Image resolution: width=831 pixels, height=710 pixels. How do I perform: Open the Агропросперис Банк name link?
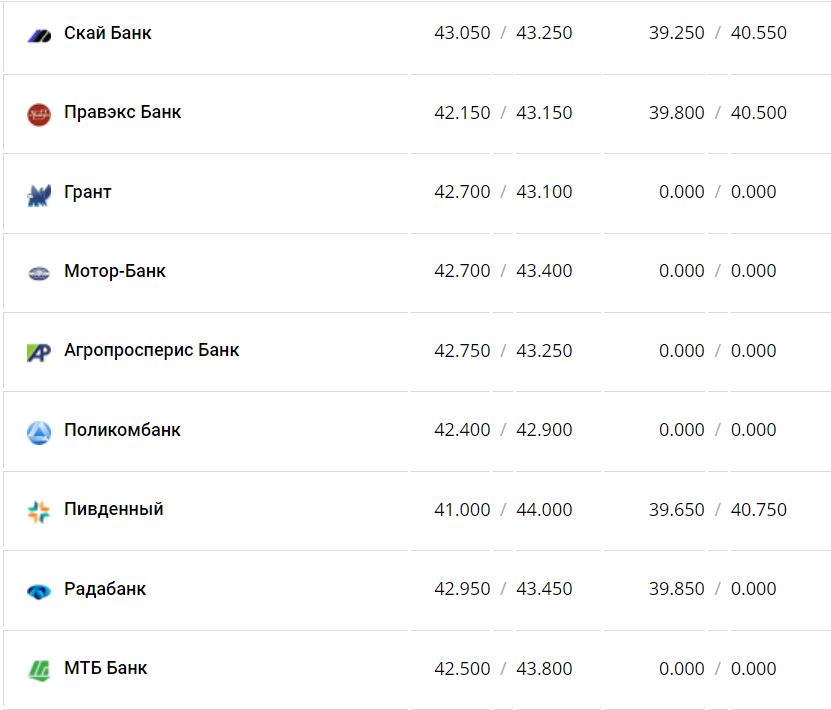tap(152, 350)
